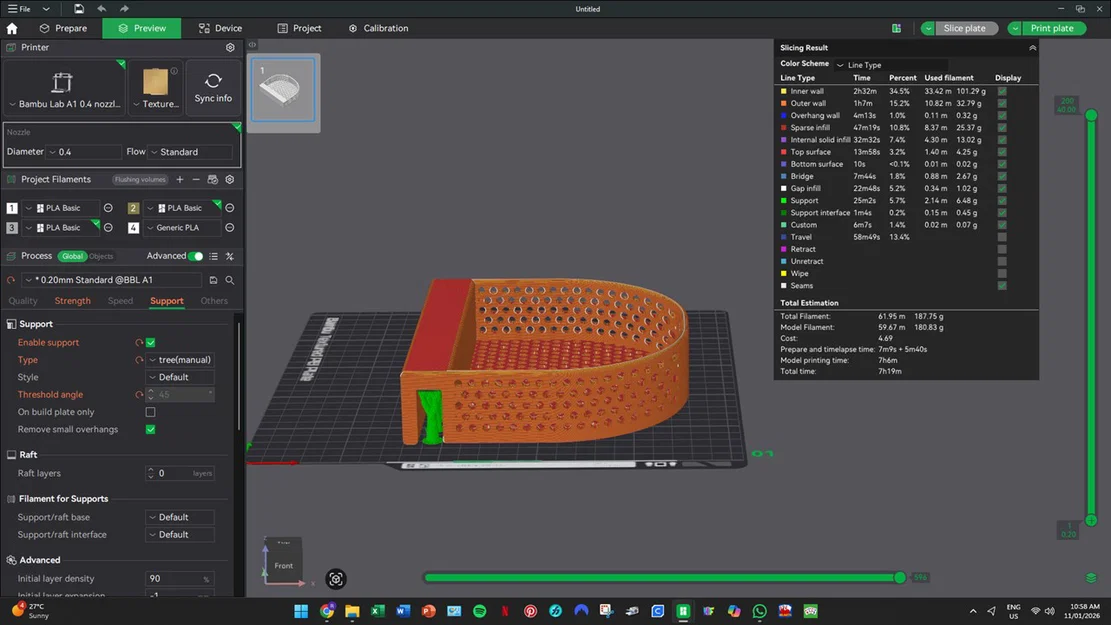Select Objects process scope
This screenshot has height=625, width=1111.
pos(101,256)
